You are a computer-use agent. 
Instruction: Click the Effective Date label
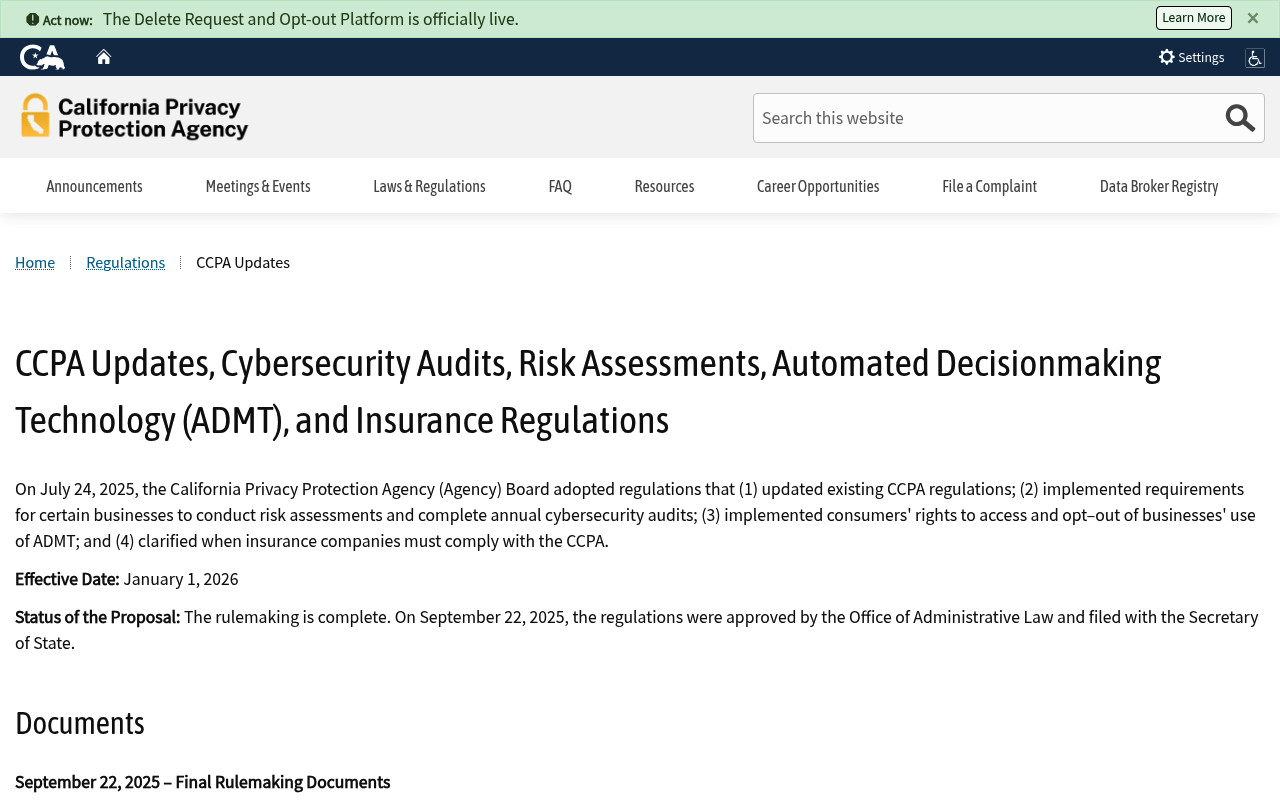(x=67, y=579)
